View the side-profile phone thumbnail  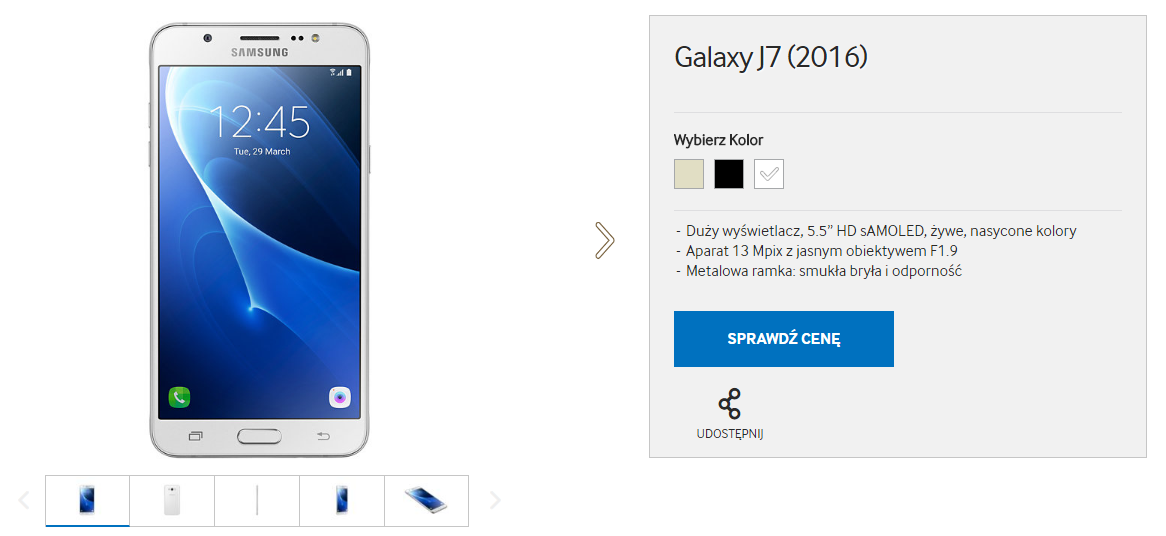[x=257, y=500]
